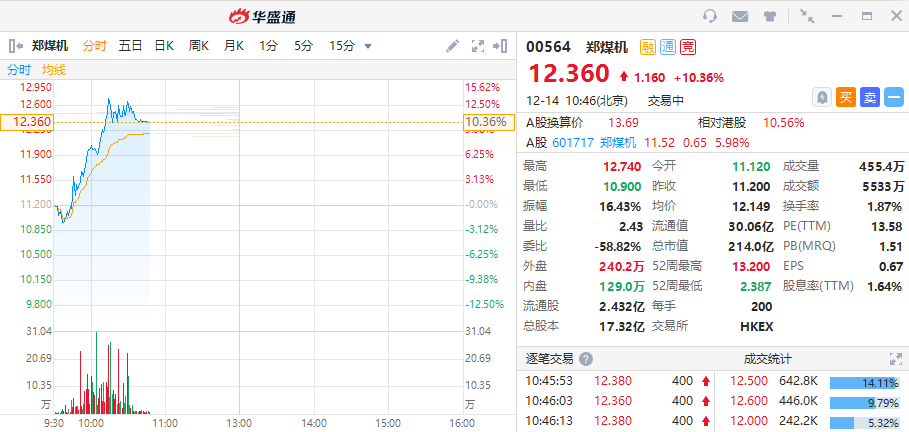This screenshot has width=909, height=432.
Task: Open the skin theme shirt icon
Action: (769, 16)
